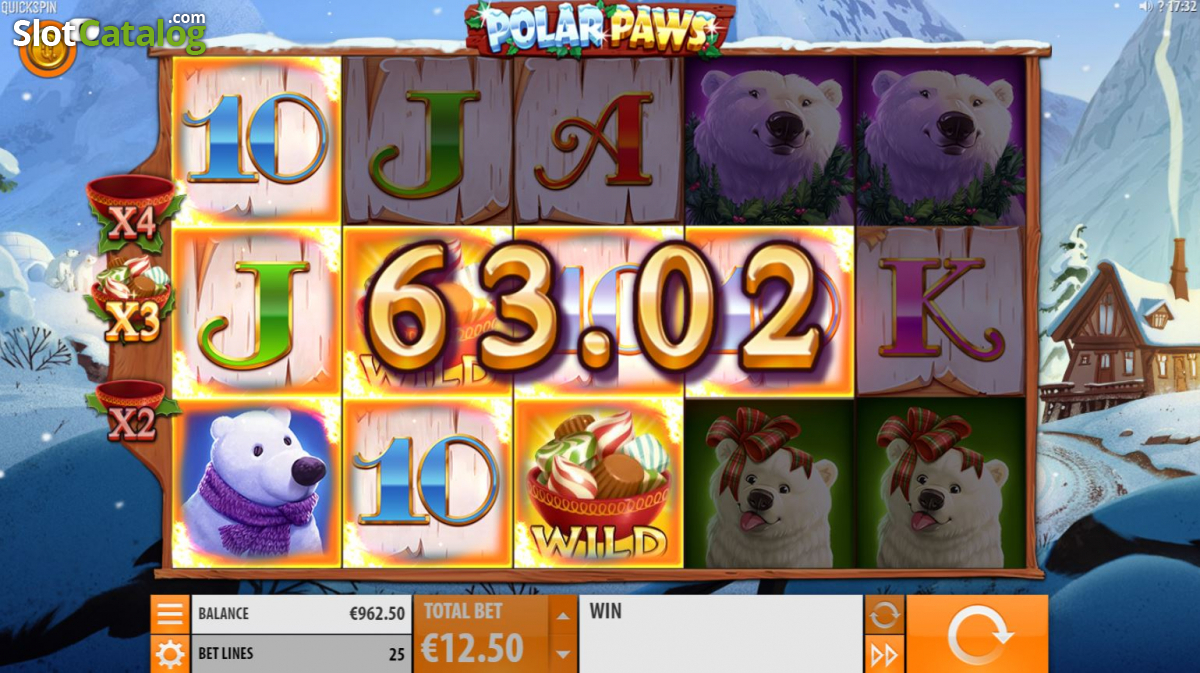Image resolution: width=1200 pixels, height=673 pixels.
Task: Click the polar bear with purple scarf
Action: click(257, 483)
